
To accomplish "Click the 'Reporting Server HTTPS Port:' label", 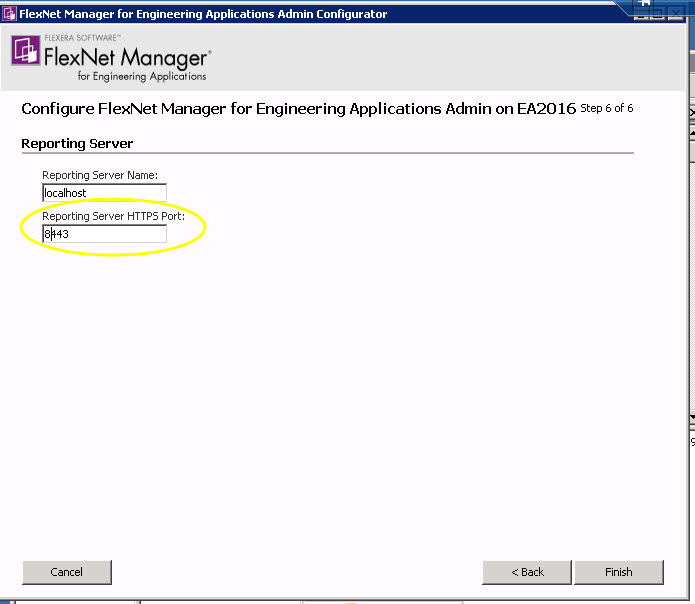I will tap(113, 216).
